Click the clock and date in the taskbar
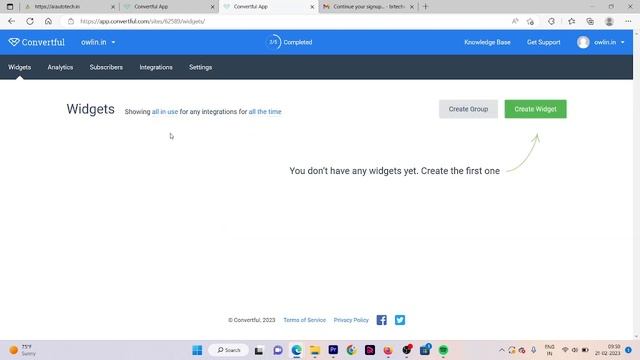The height and width of the screenshot is (360, 640). pos(608,350)
